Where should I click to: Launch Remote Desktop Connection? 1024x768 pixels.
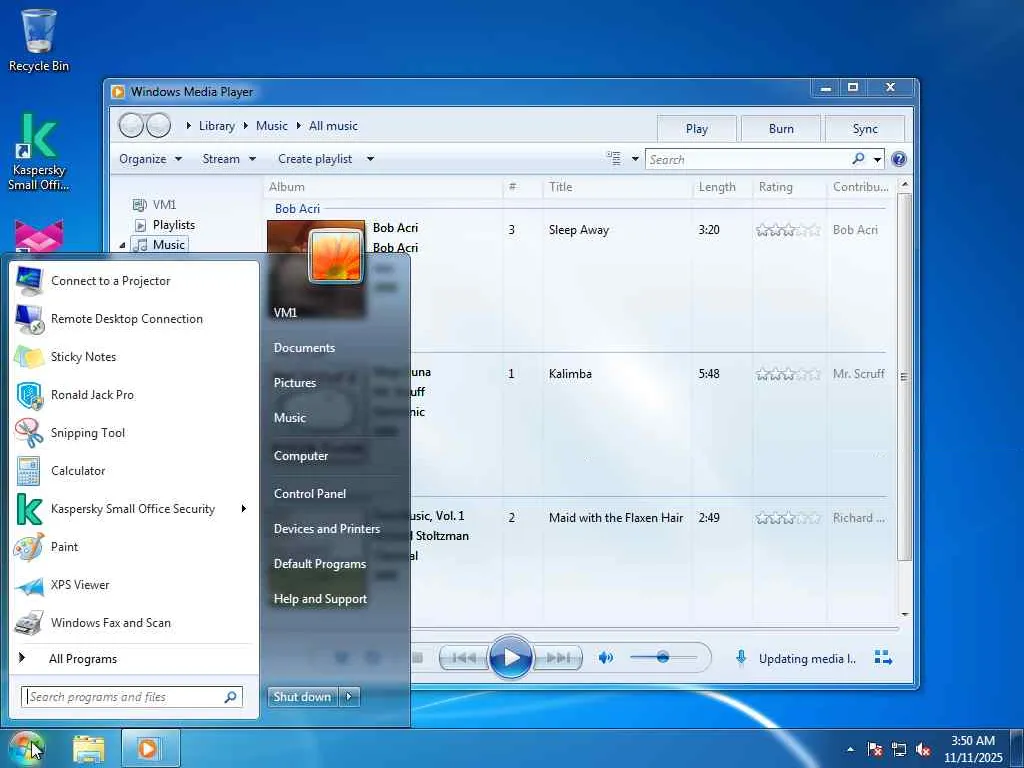134,319
